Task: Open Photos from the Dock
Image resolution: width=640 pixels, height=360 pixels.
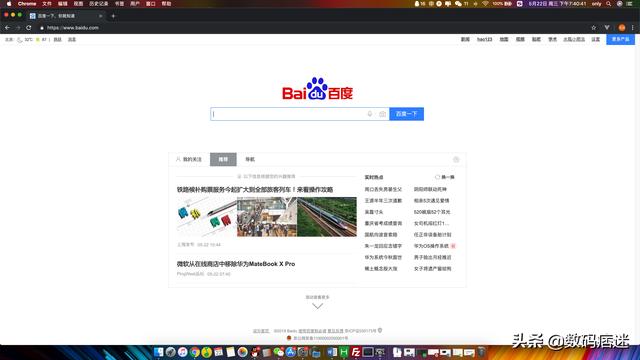Action: pos(242,352)
